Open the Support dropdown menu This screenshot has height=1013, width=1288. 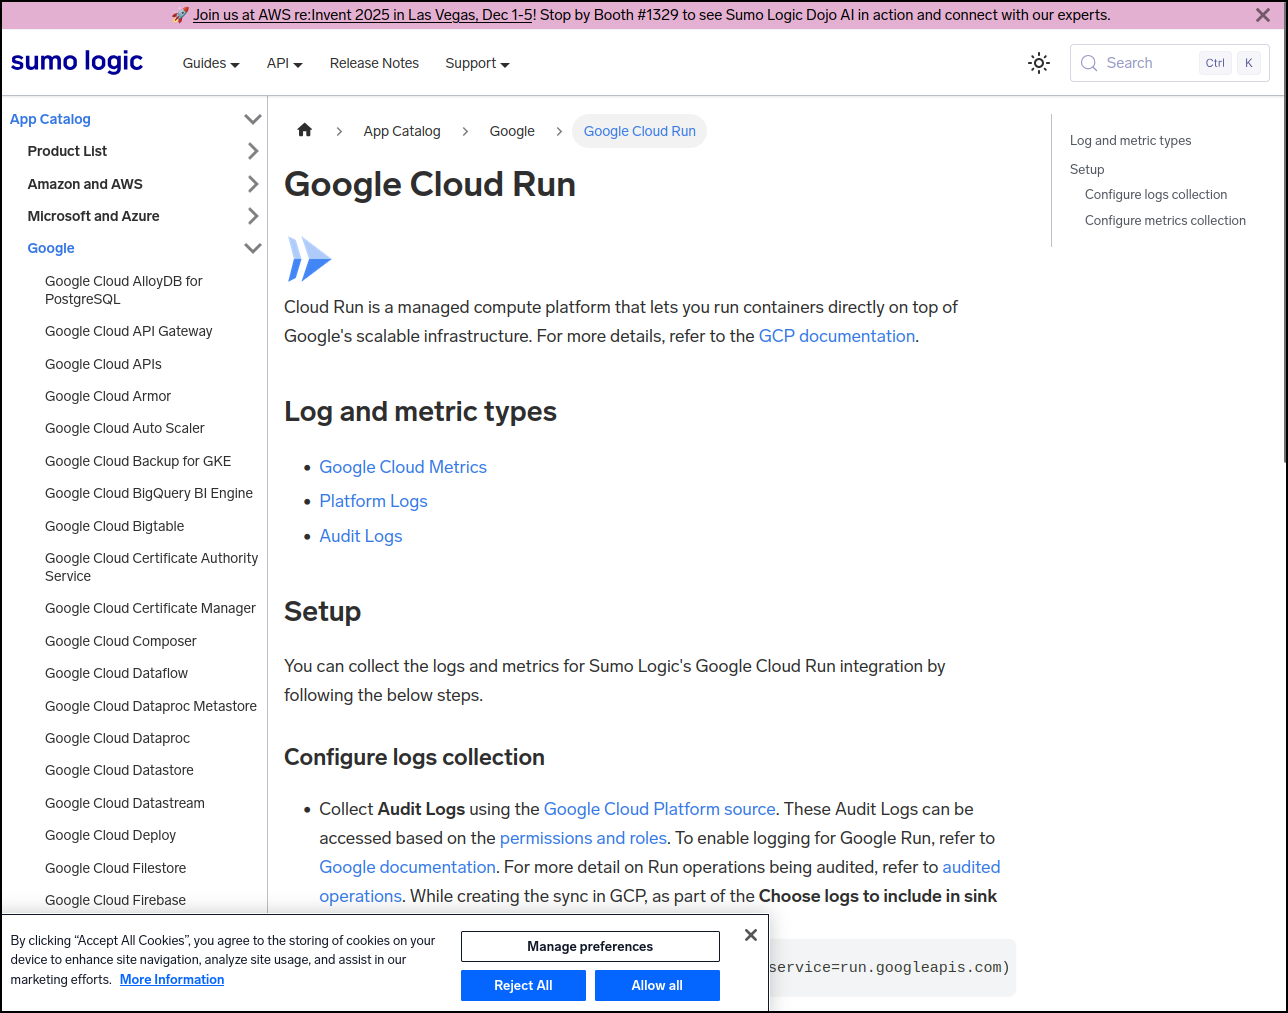click(x=477, y=63)
